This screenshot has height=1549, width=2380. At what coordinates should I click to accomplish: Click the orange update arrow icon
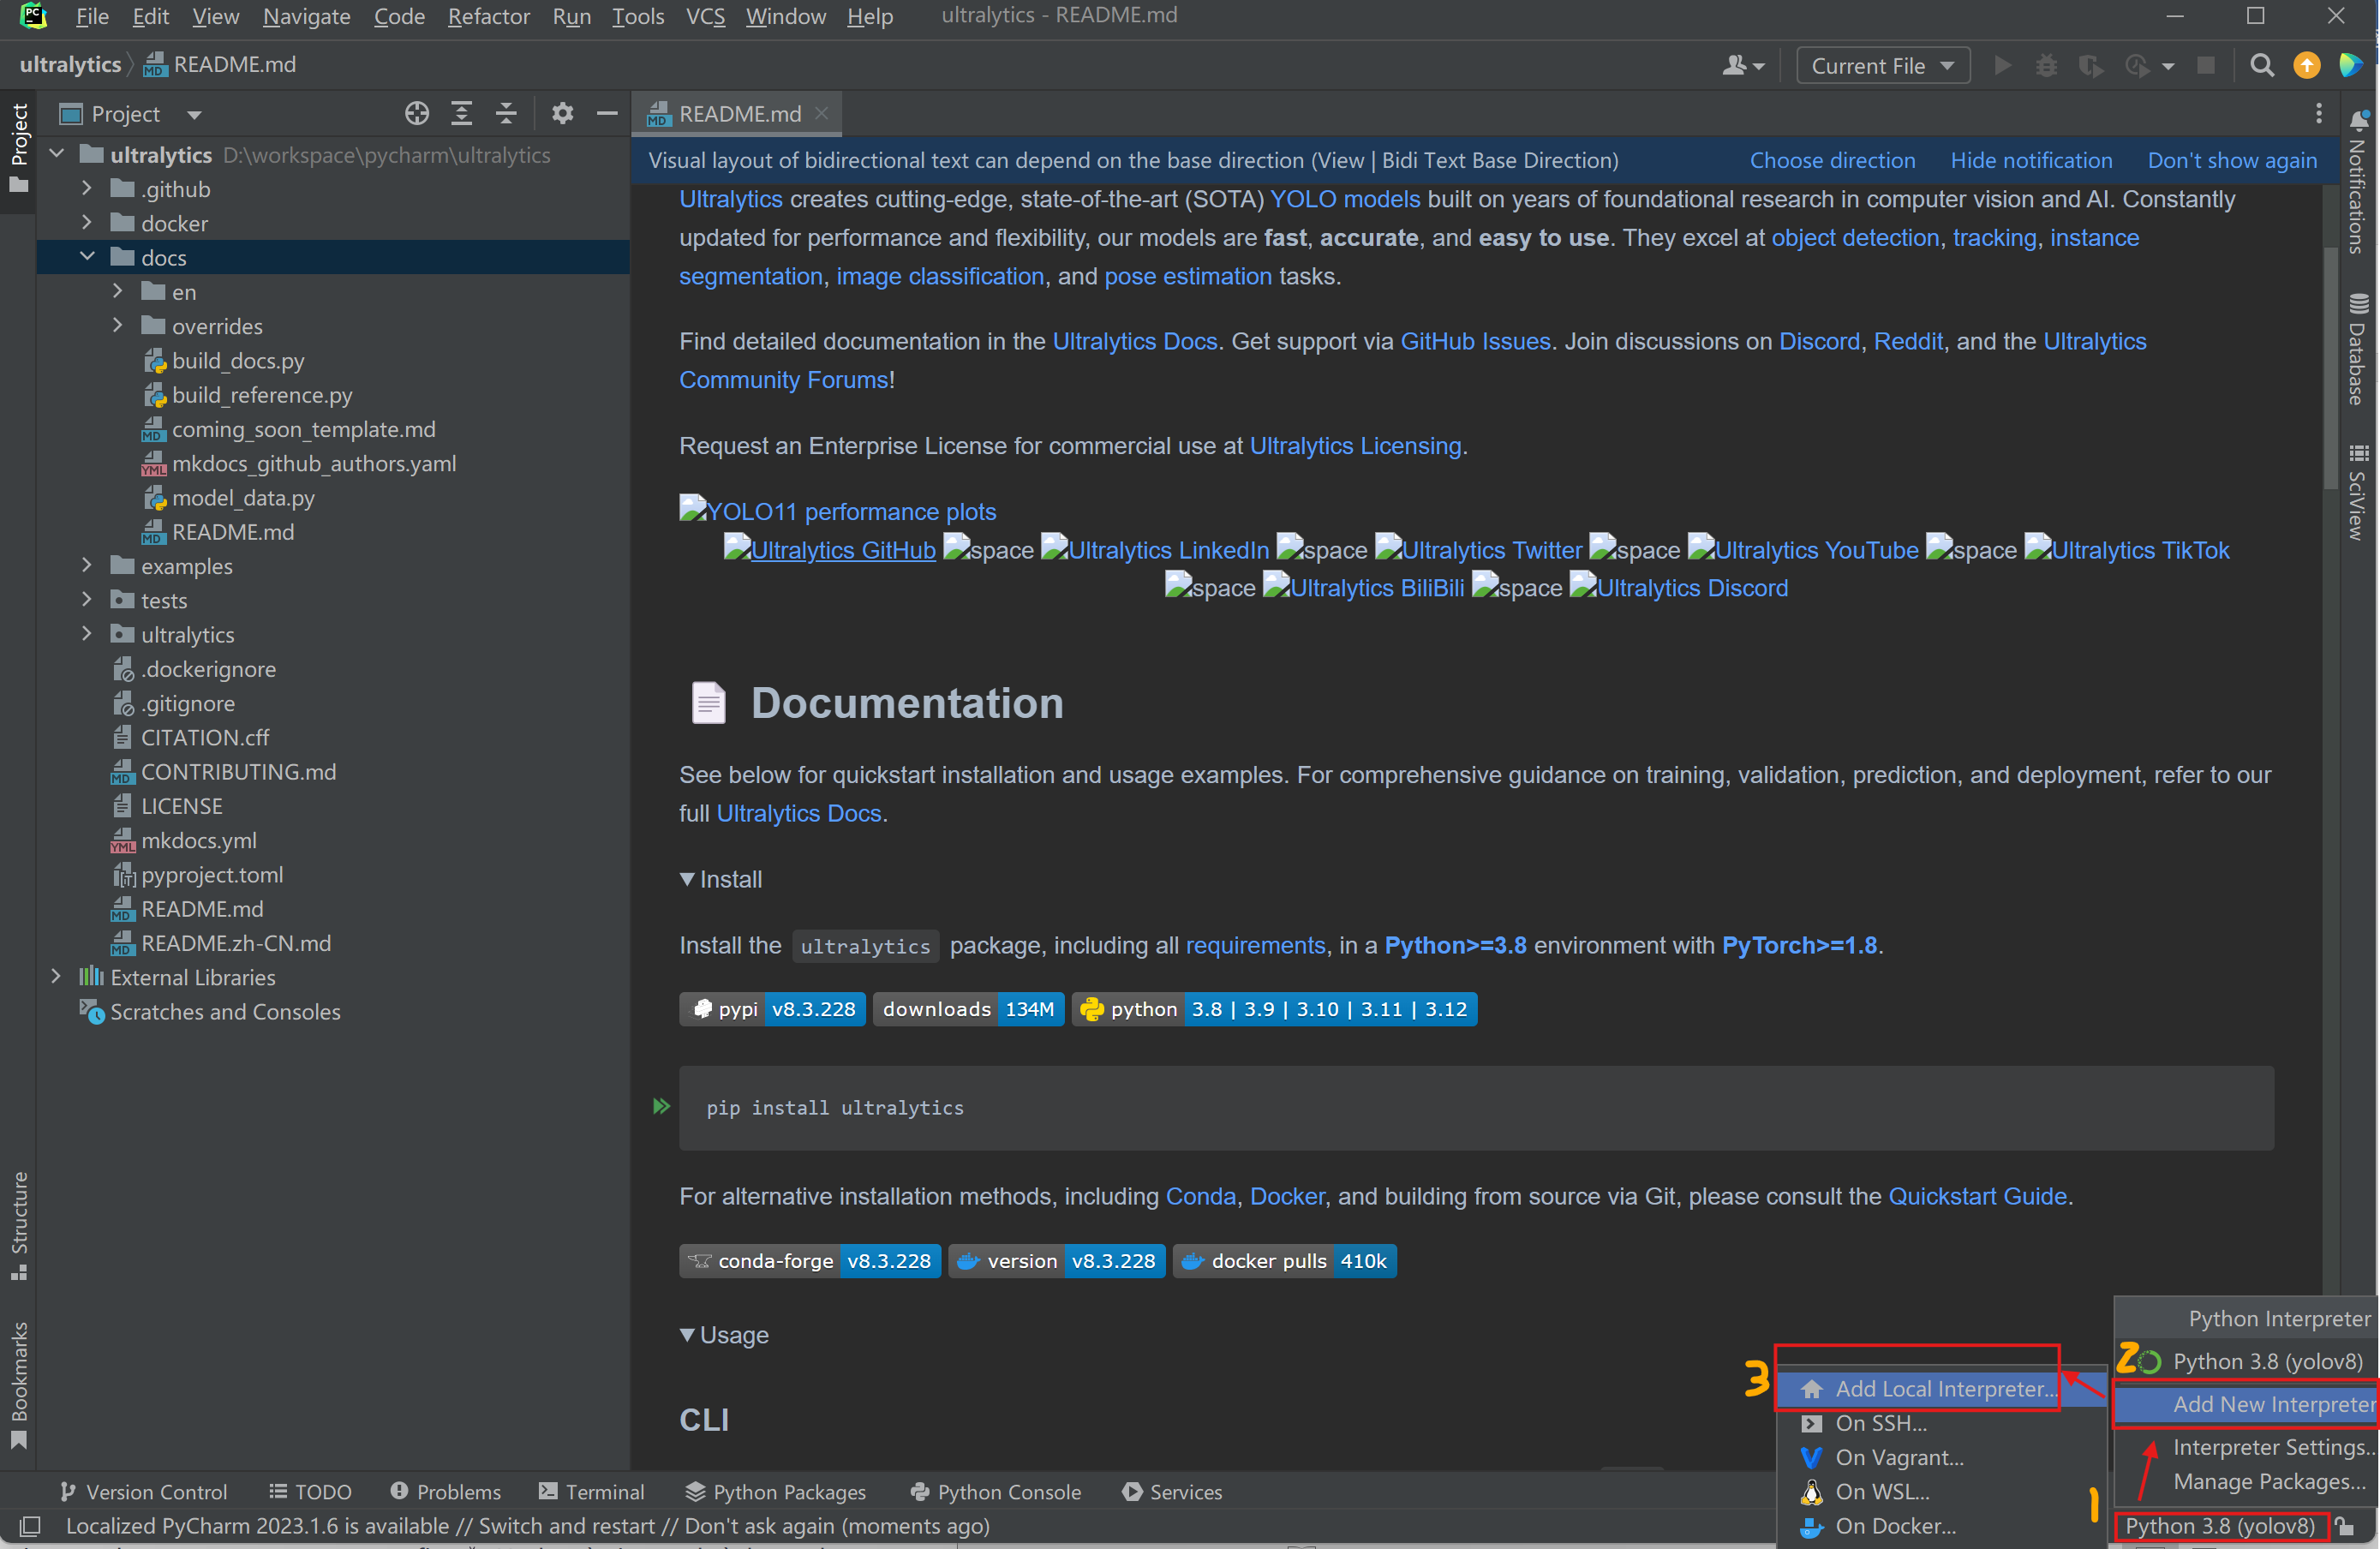(2306, 66)
